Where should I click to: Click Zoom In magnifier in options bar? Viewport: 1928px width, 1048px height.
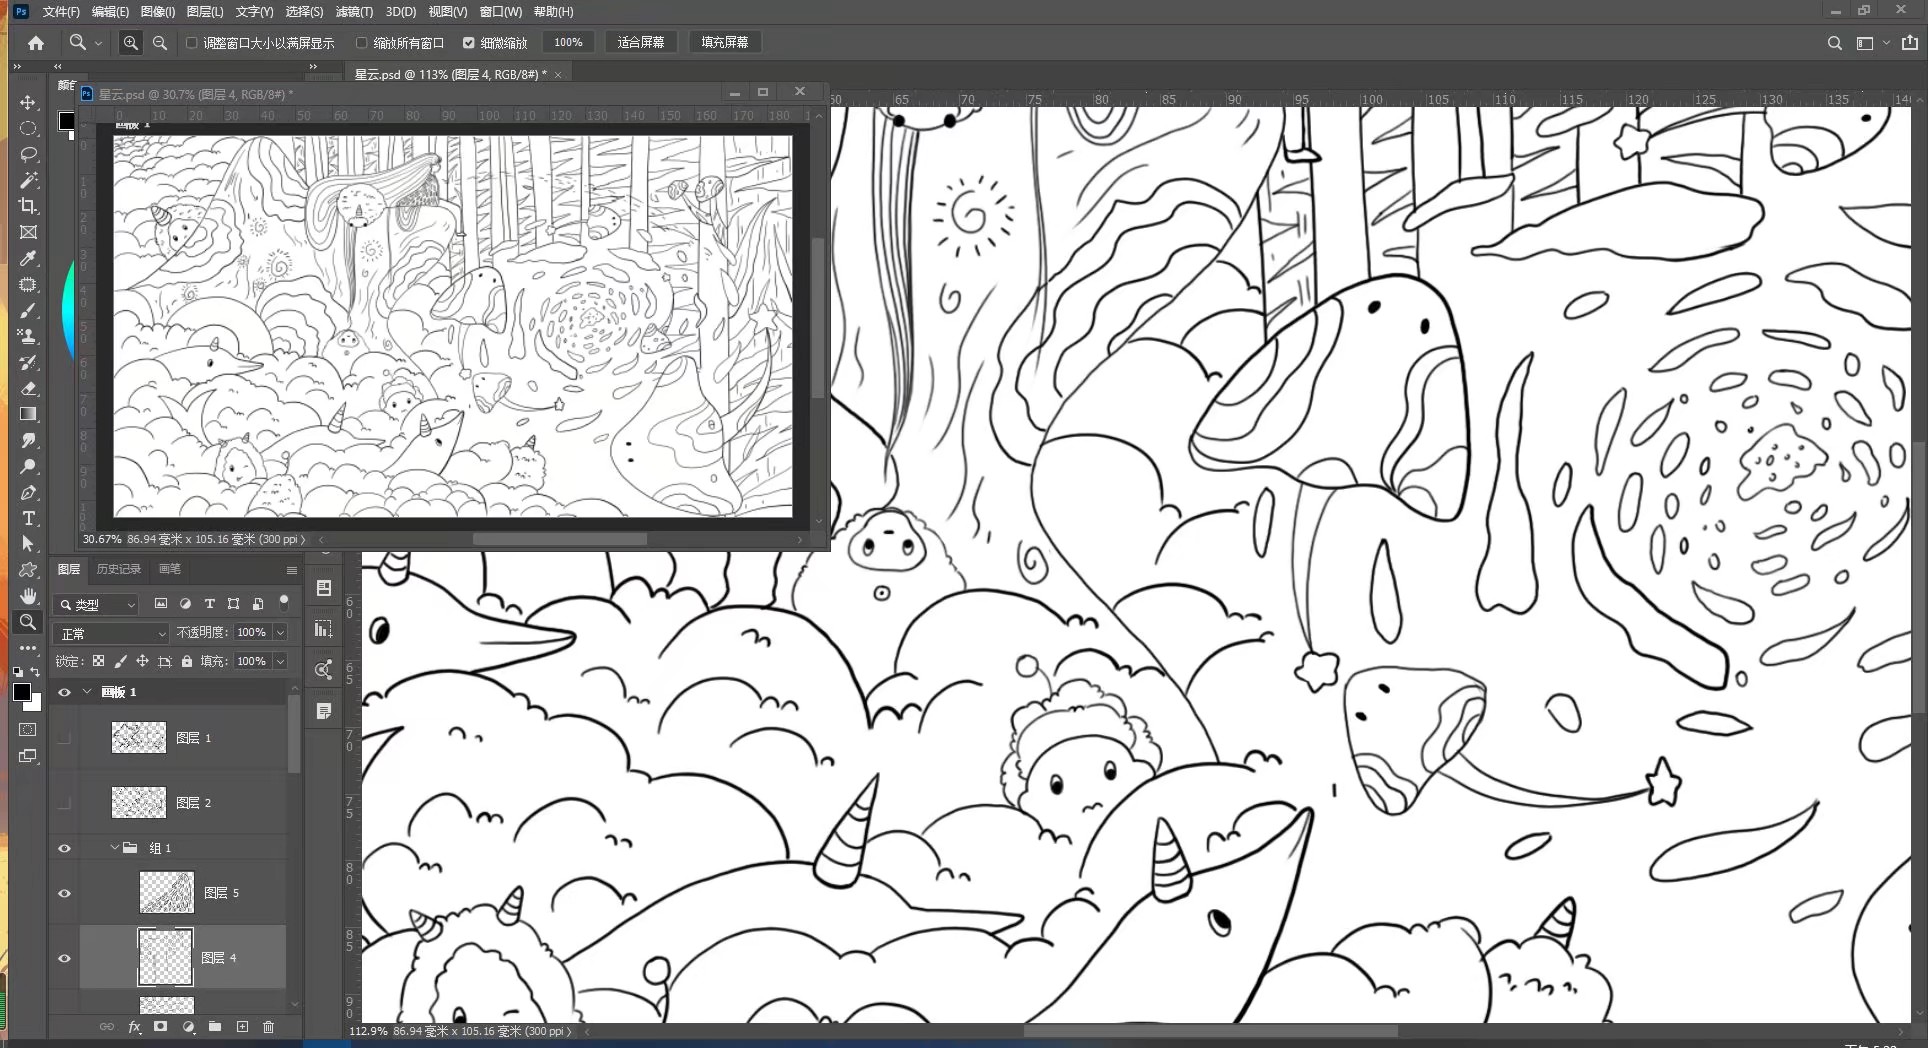(131, 43)
